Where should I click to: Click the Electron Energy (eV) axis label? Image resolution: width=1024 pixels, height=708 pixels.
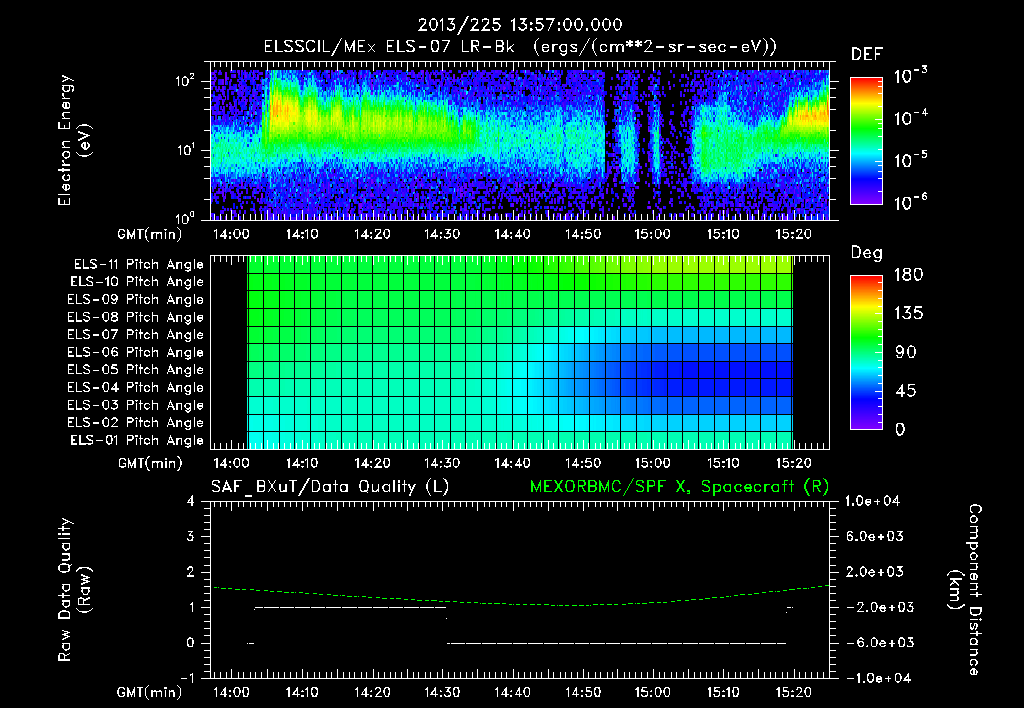click(74, 140)
